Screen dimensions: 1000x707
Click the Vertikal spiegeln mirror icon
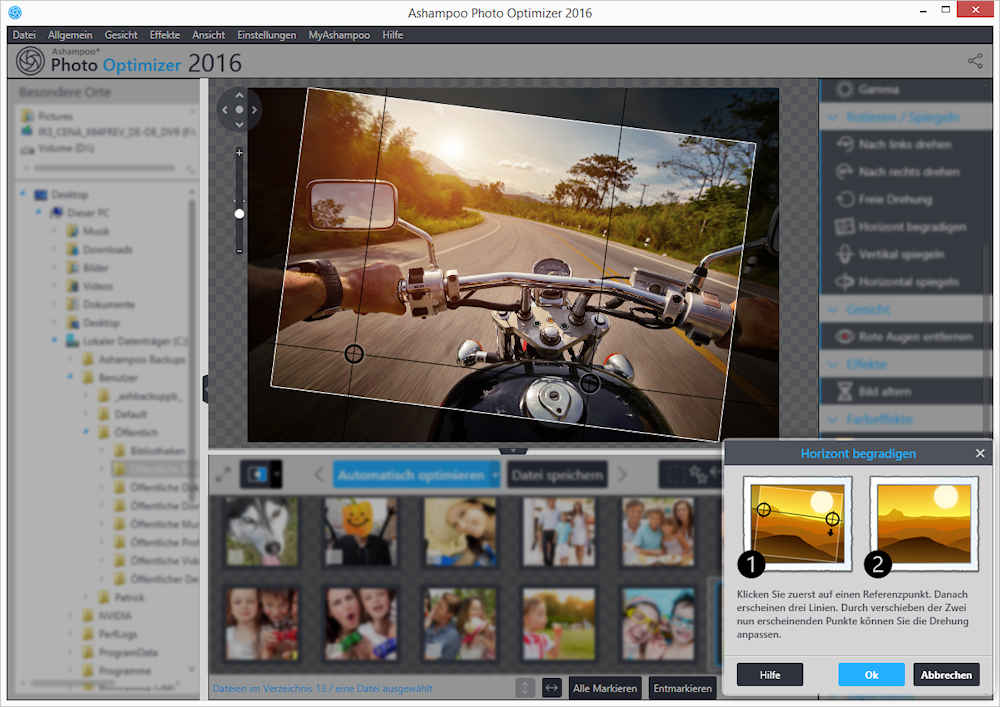coord(844,254)
